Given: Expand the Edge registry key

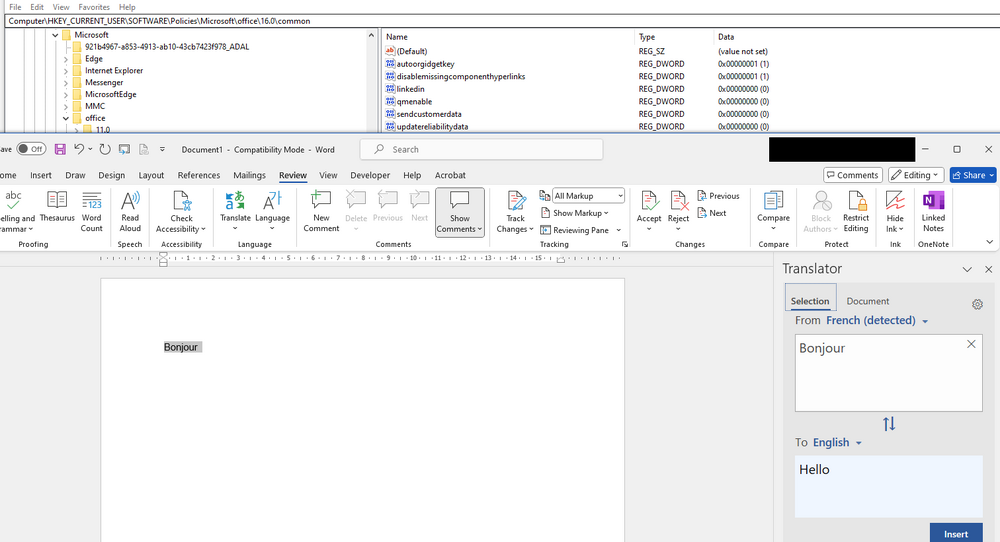Looking at the screenshot, I should 66,59.
